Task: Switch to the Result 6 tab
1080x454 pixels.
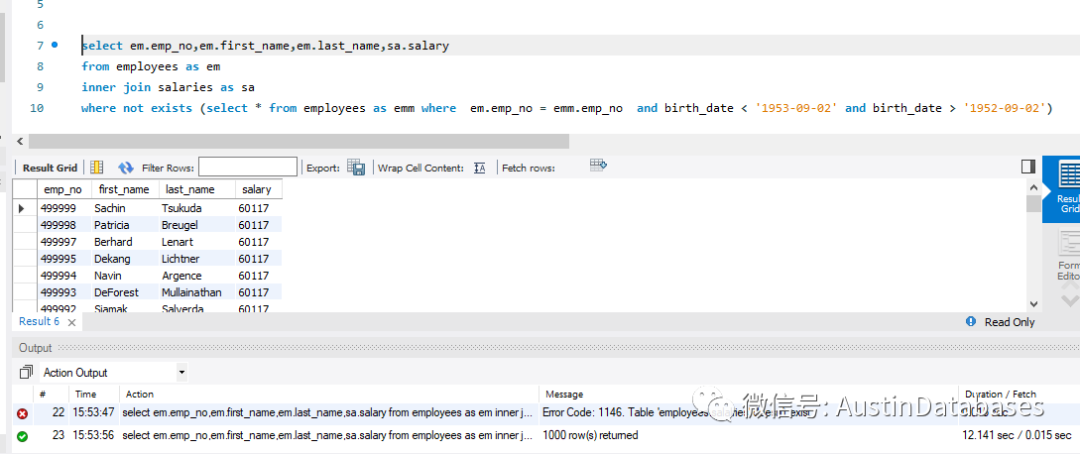Action: pos(39,322)
